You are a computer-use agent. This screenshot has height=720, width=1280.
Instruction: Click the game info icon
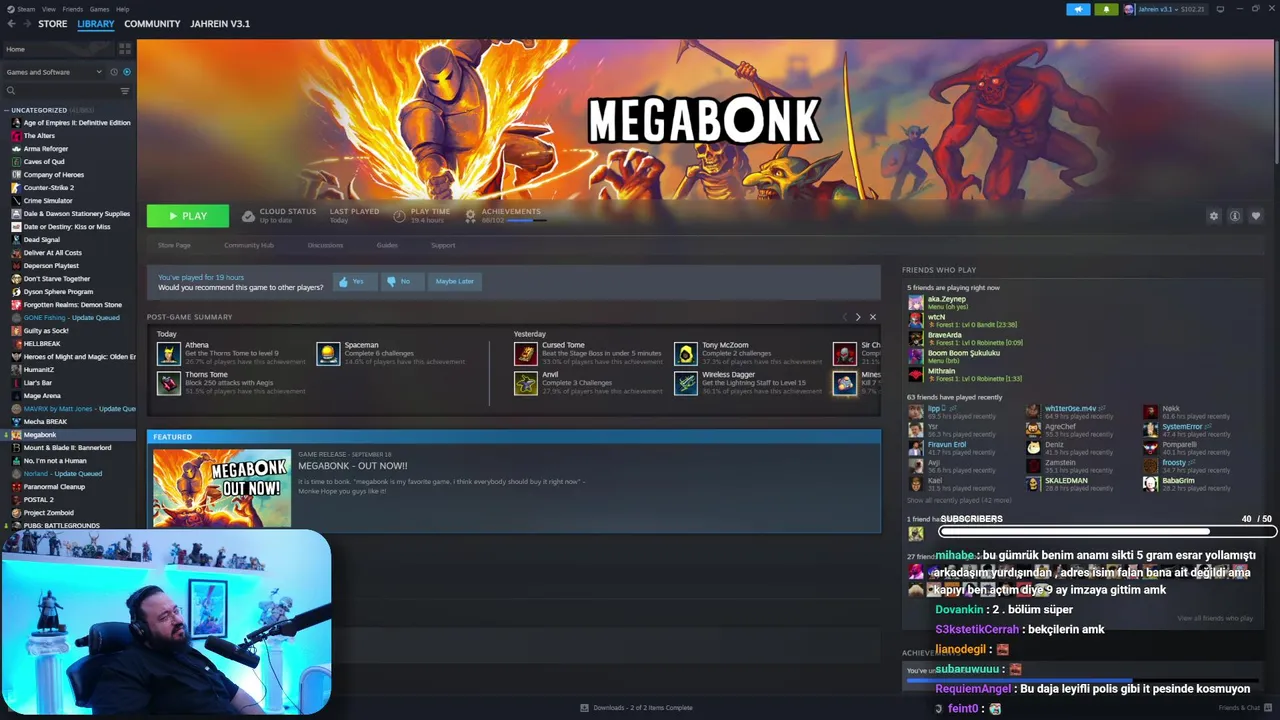[1235, 216]
